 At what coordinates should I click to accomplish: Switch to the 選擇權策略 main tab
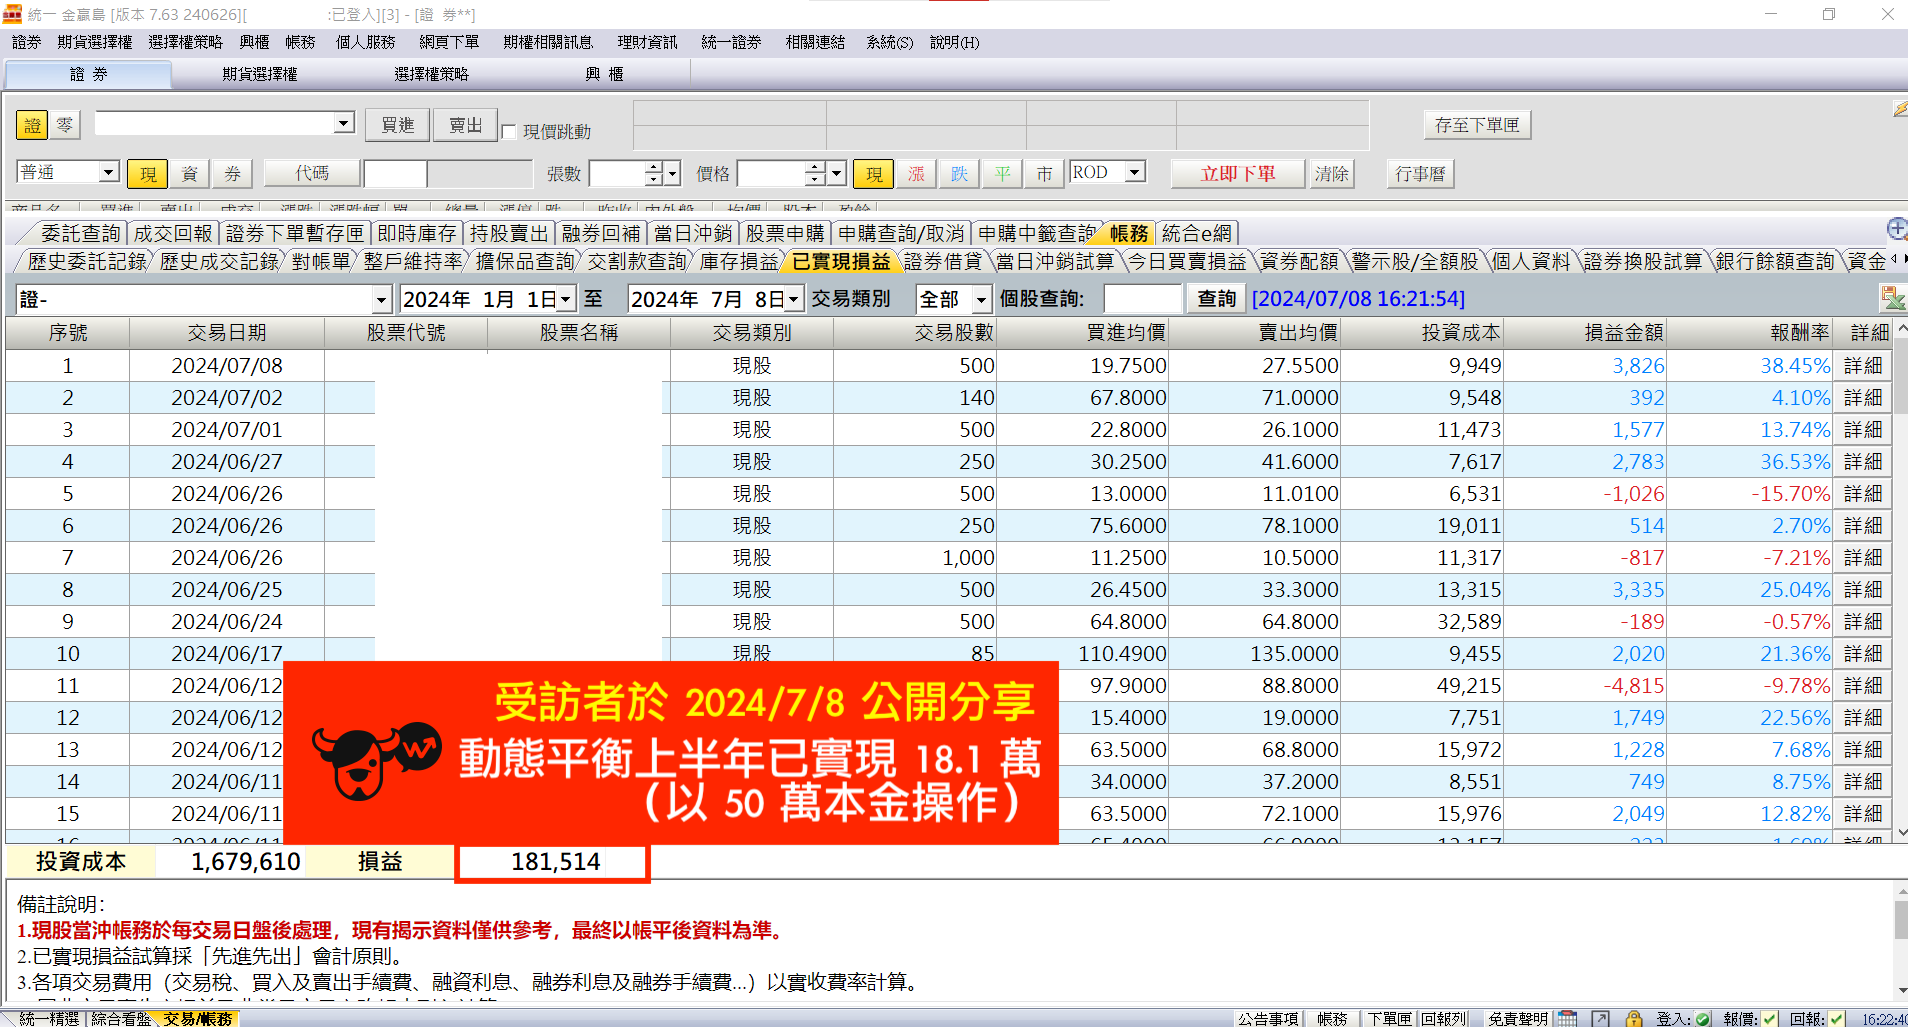tap(432, 74)
